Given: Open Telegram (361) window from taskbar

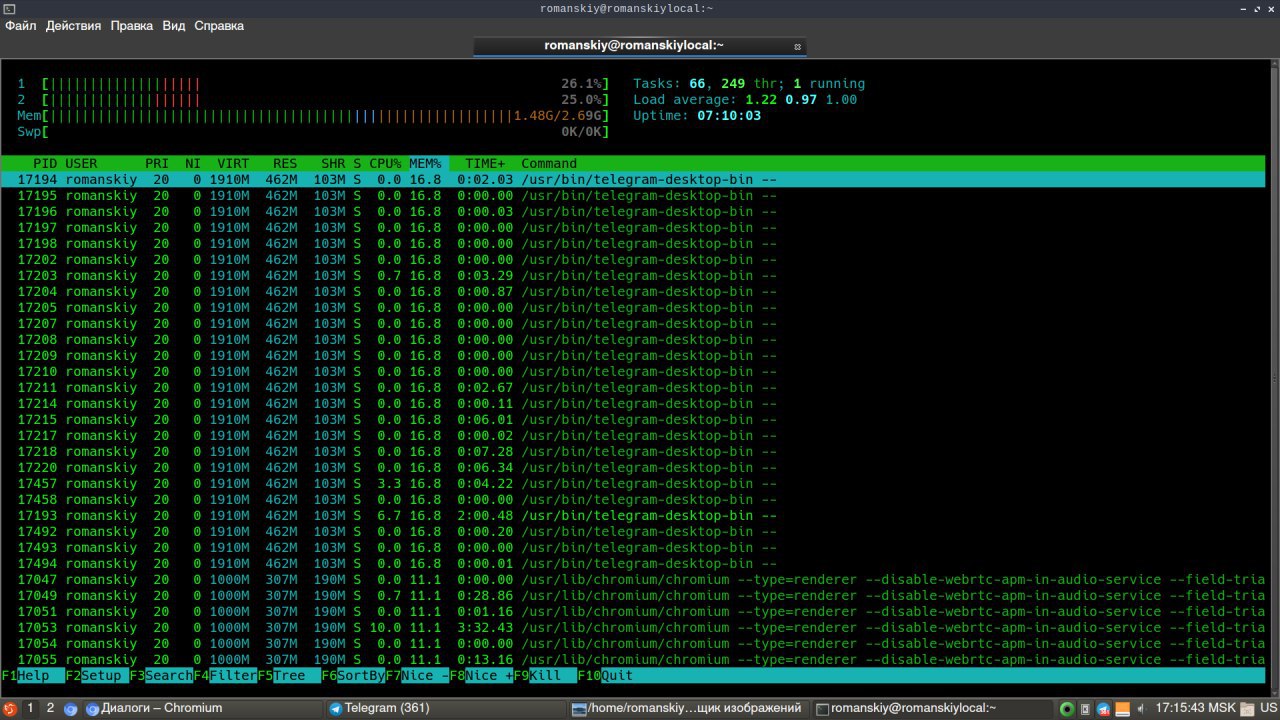Looking at the screenshot, I should click(446, 708).
